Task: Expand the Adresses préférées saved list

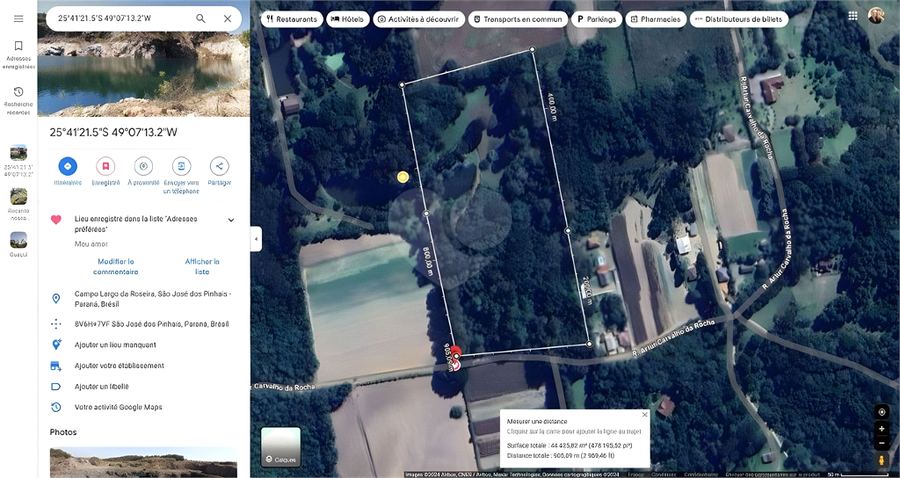Action: [x=231, y=220]
